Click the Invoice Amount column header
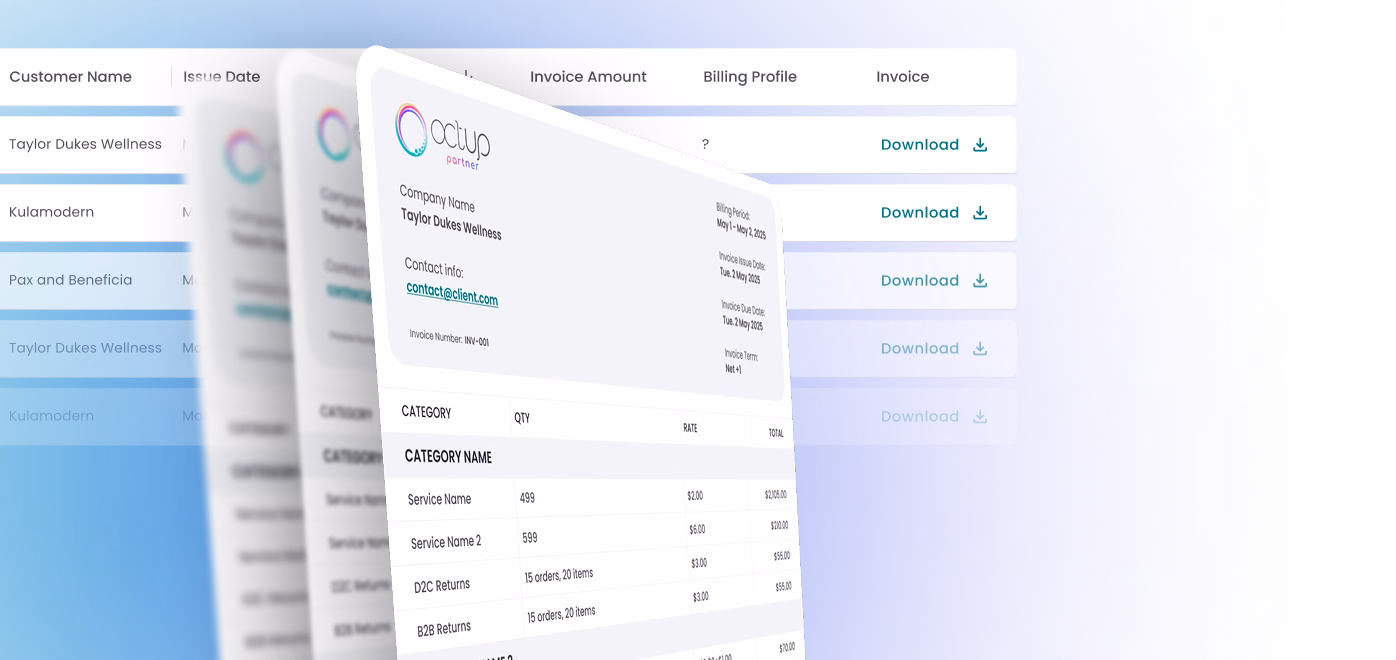The image size is (1396, 660). (588, 77)
